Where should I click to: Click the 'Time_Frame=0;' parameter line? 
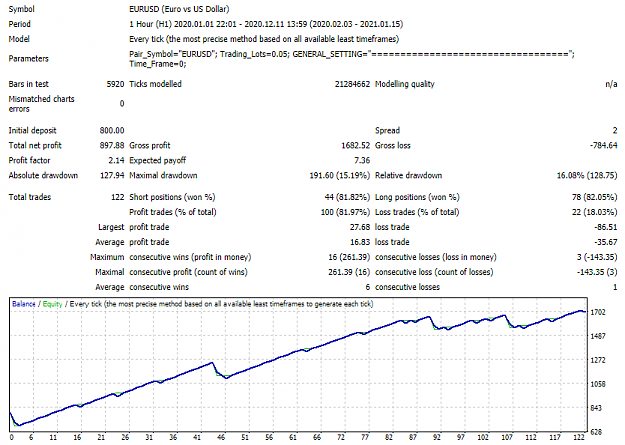pyautogui.click(x=157, y=64)
